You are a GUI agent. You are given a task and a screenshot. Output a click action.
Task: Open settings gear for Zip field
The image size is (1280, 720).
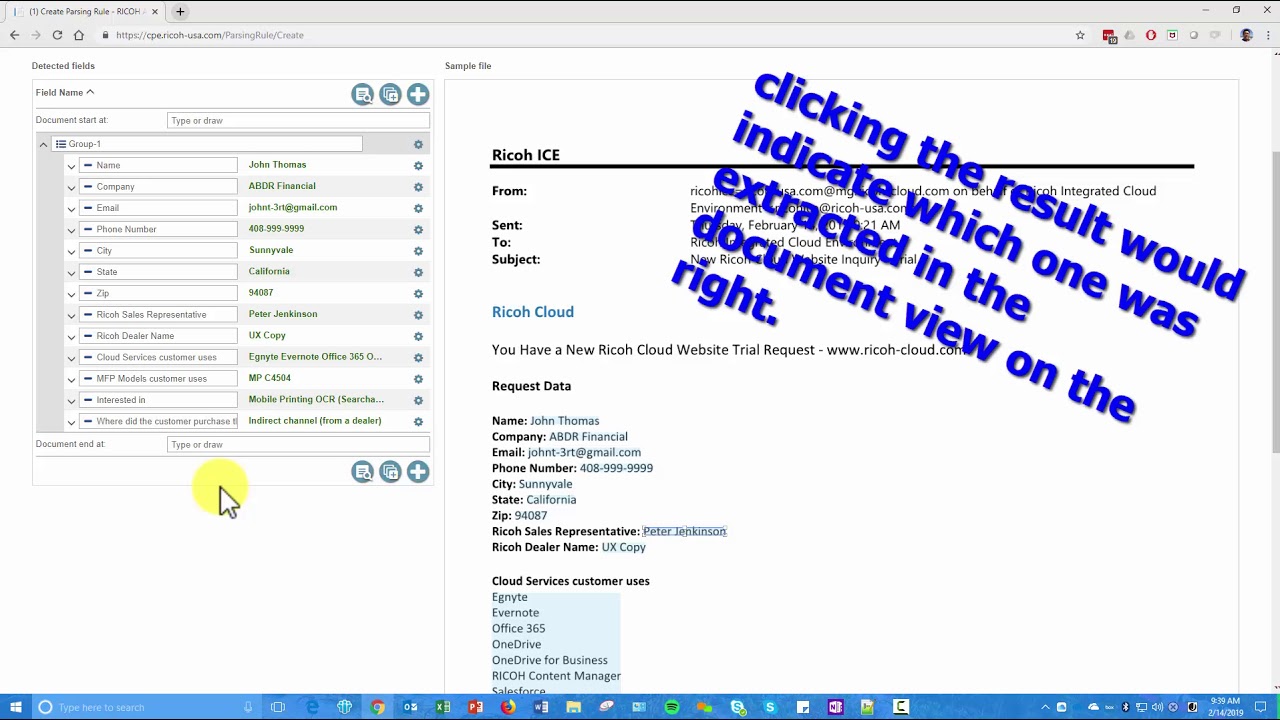tap(418, 294)
